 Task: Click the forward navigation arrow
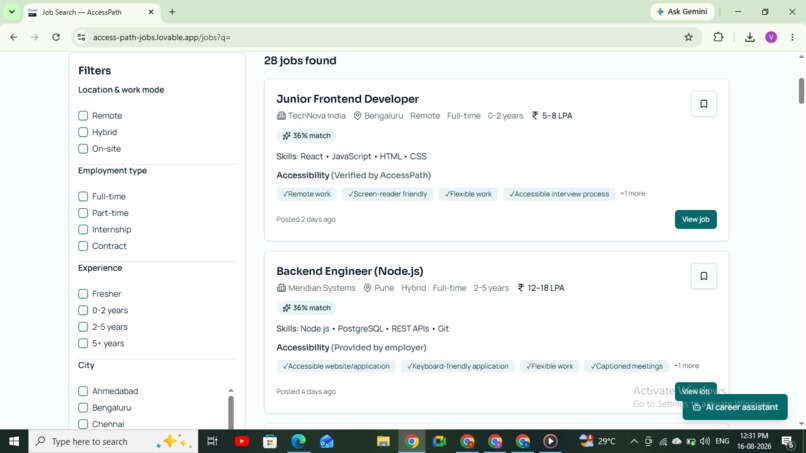(x=34, y=37)
